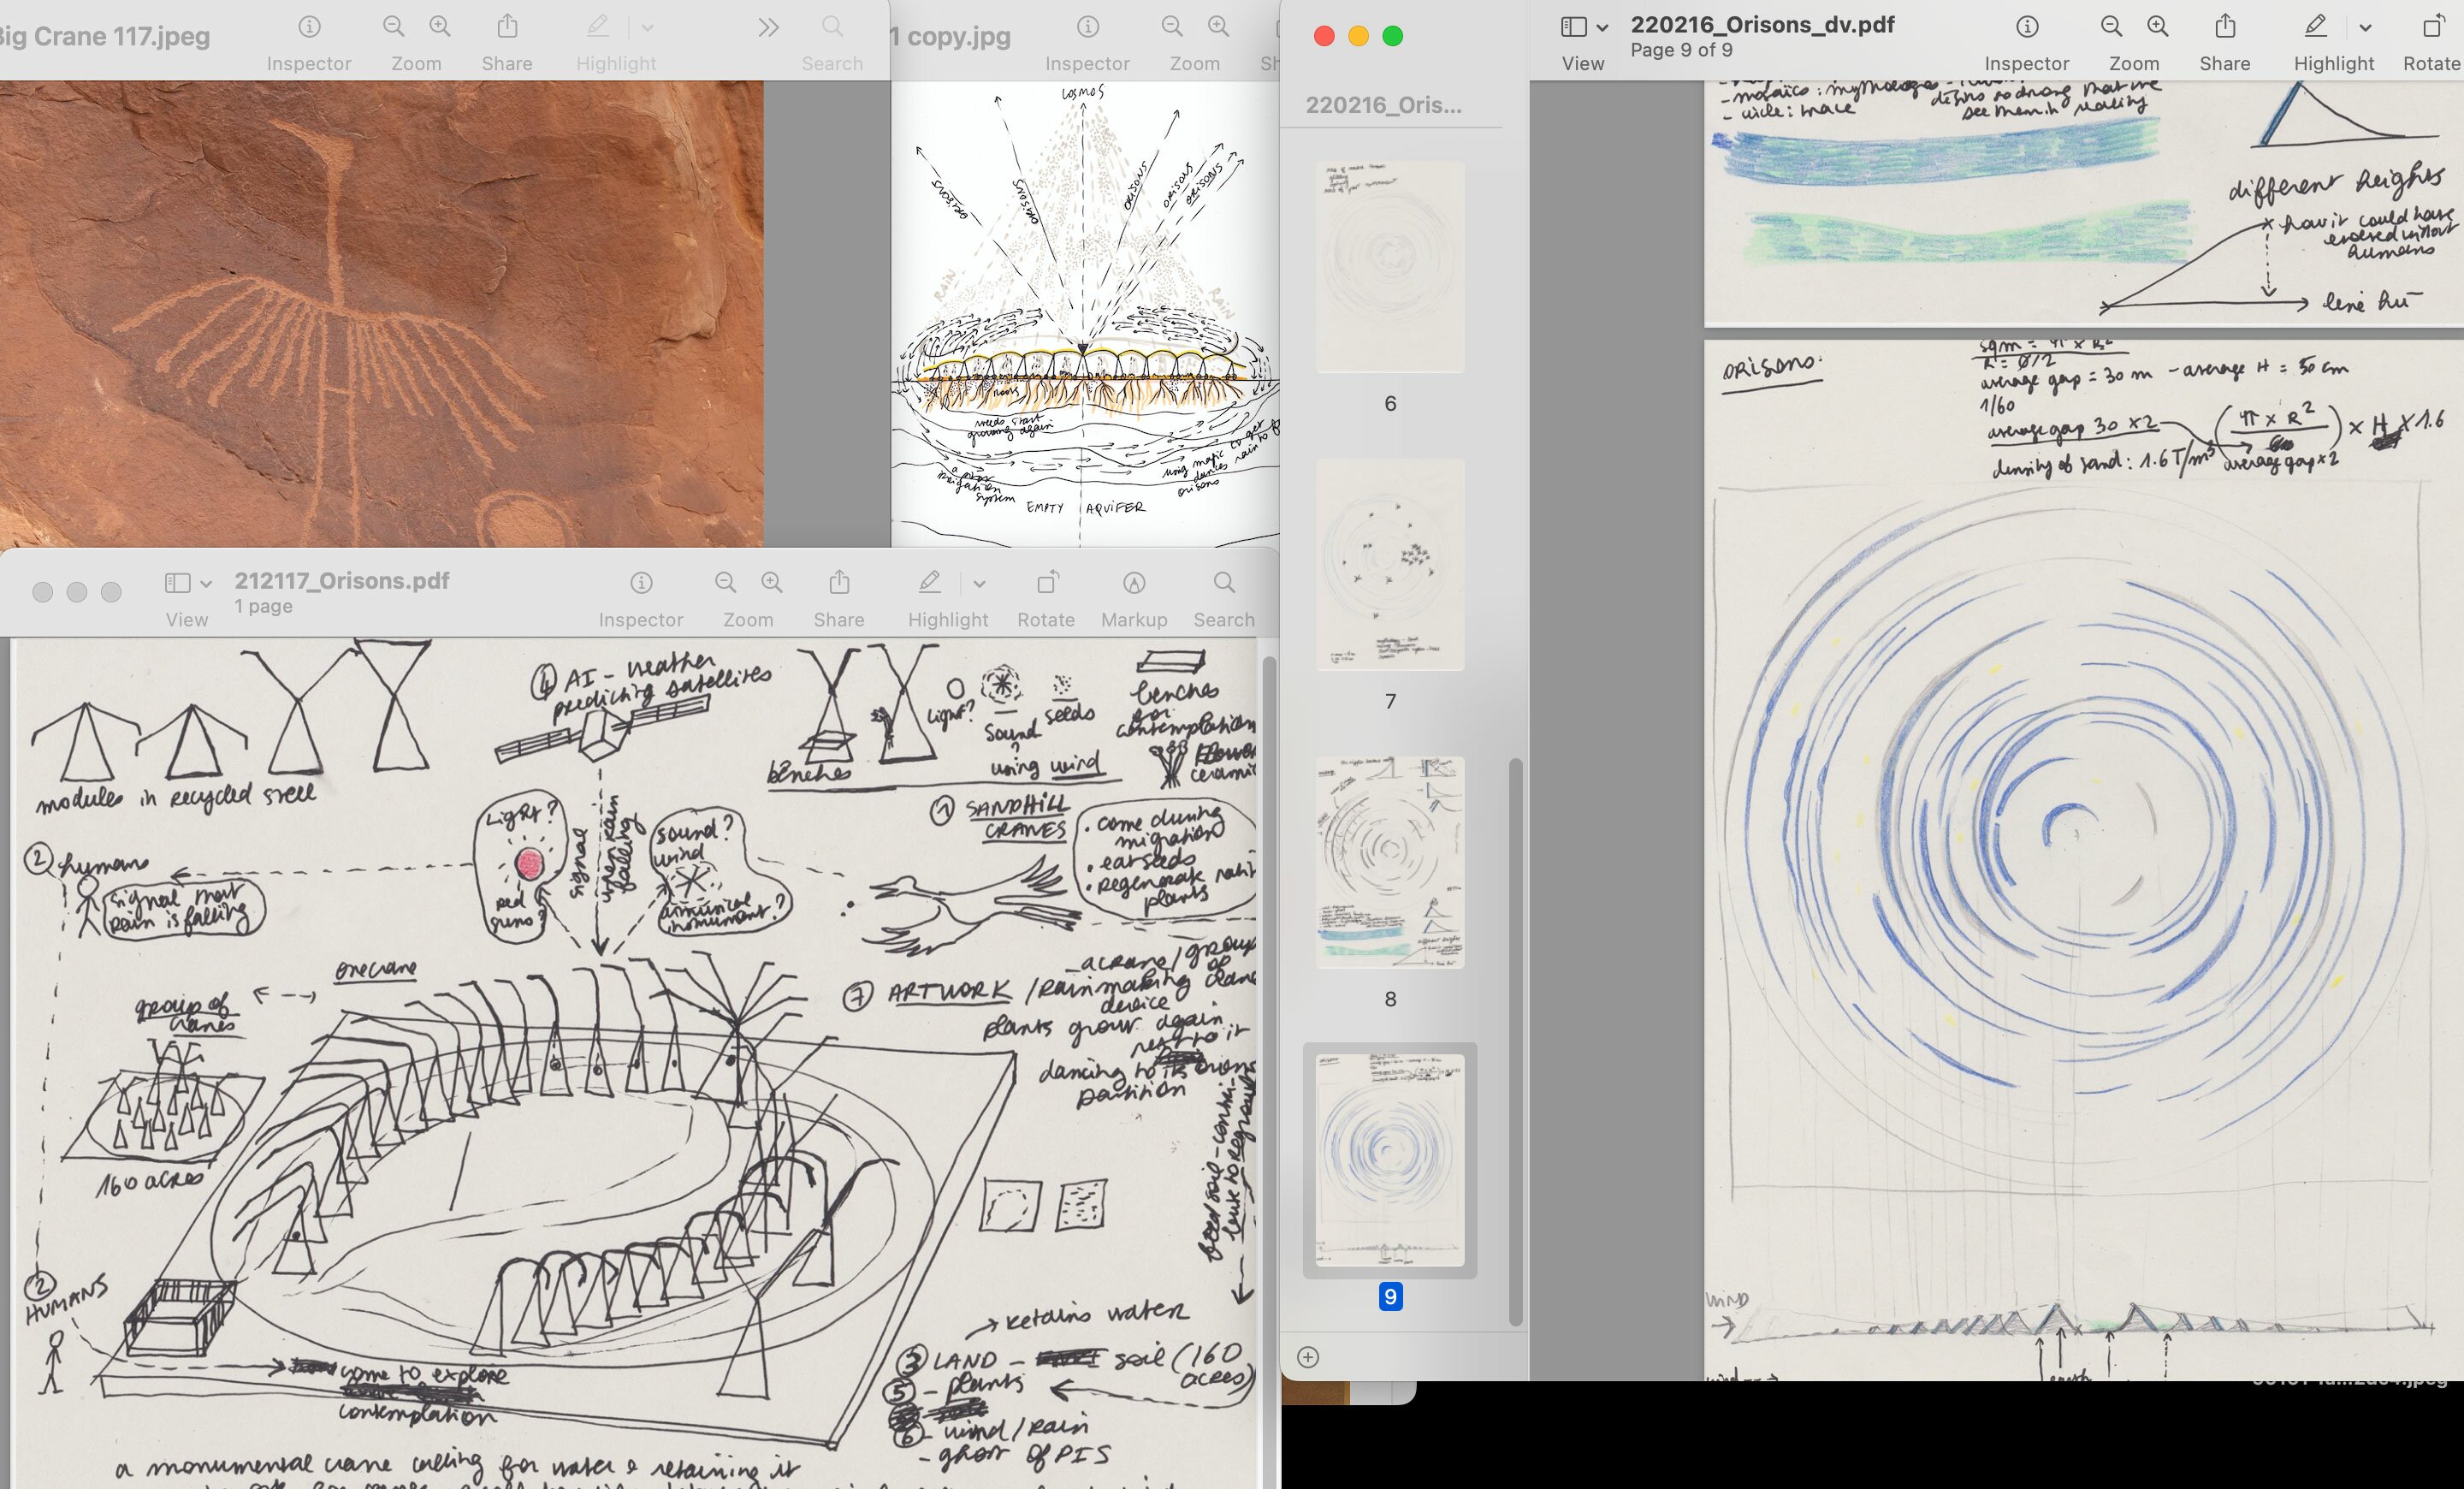Zoom in on 220216_Orisons_dv.pdf page
2464x1489 pixels.
(2158, 27)
